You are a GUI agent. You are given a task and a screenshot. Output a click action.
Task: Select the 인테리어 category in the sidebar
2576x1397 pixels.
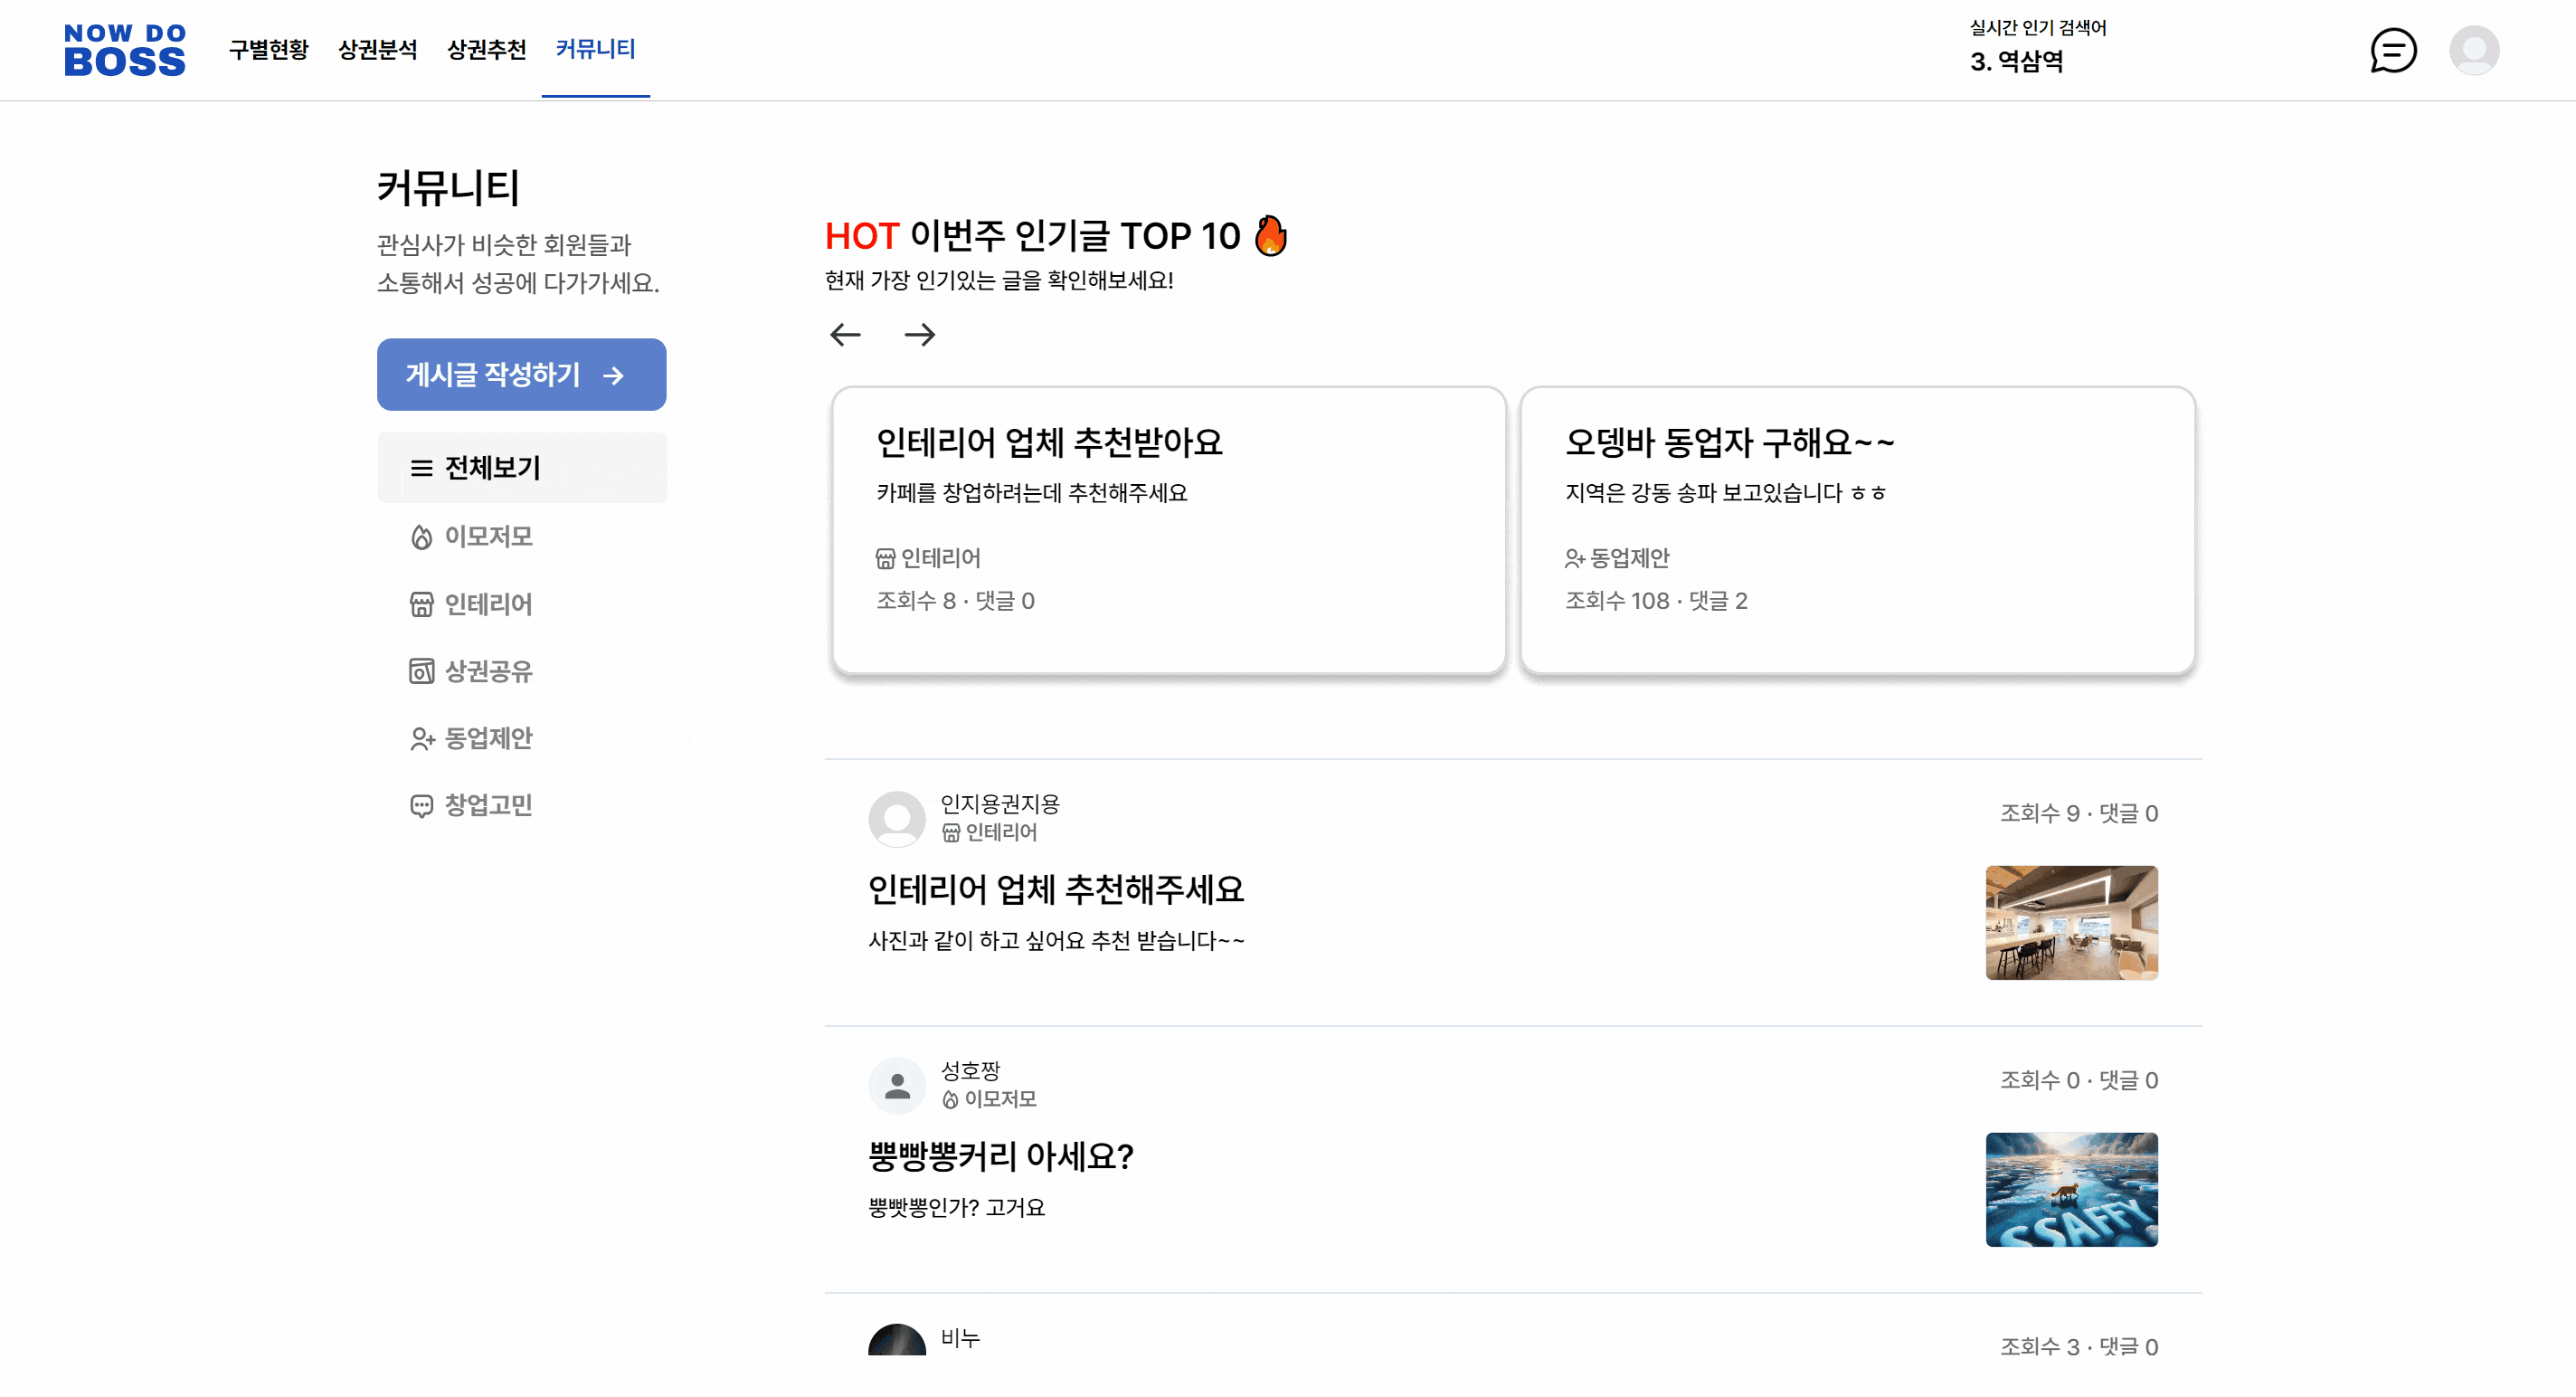coord(487,604)
